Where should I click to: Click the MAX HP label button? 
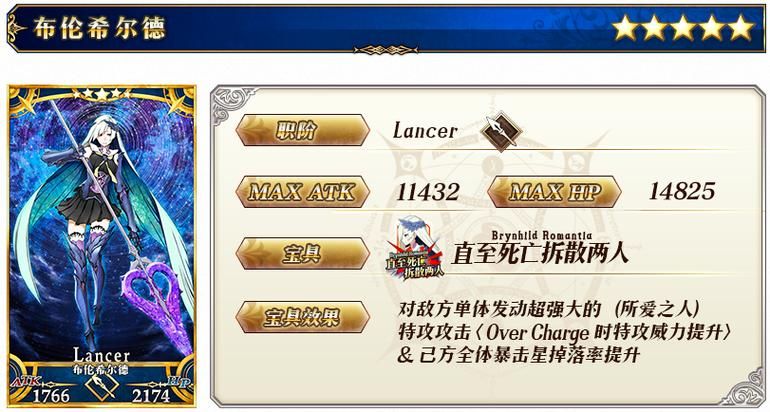[x=554, y=192]
